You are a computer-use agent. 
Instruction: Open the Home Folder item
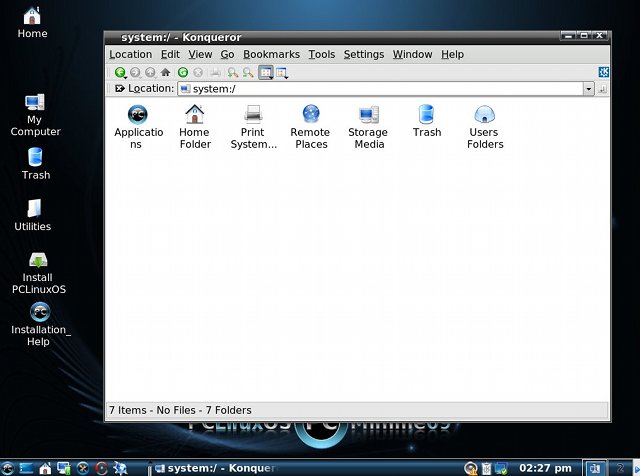(195, 127)
